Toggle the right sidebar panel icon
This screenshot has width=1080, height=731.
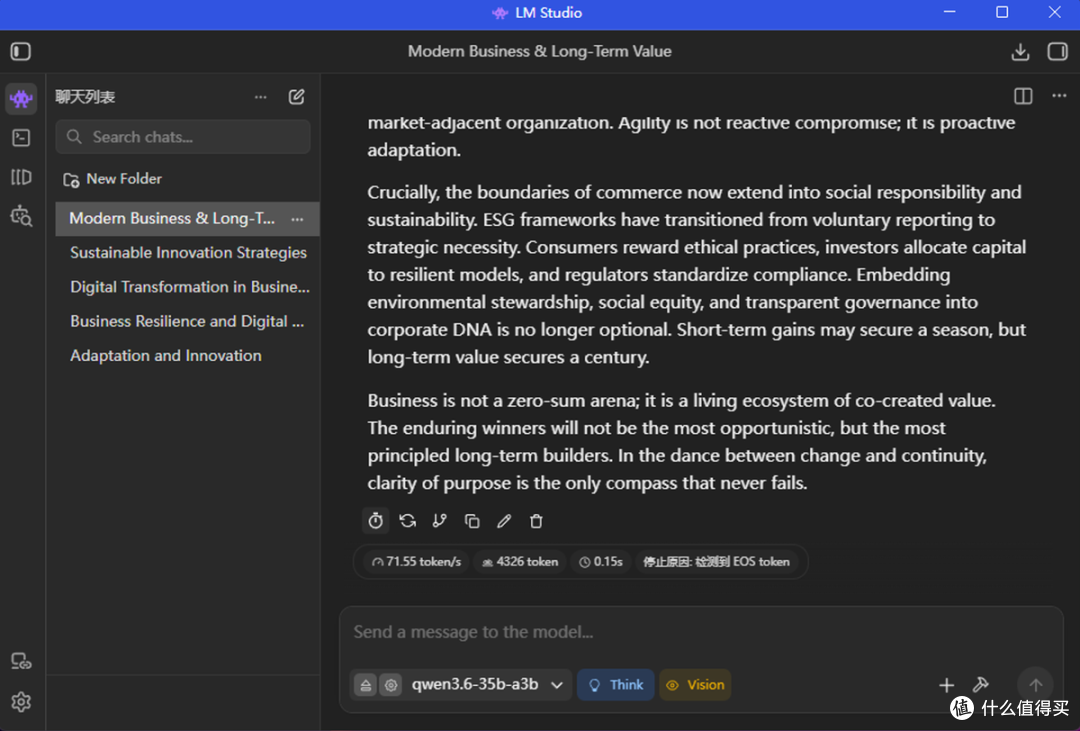click(x=1057, y=52)
